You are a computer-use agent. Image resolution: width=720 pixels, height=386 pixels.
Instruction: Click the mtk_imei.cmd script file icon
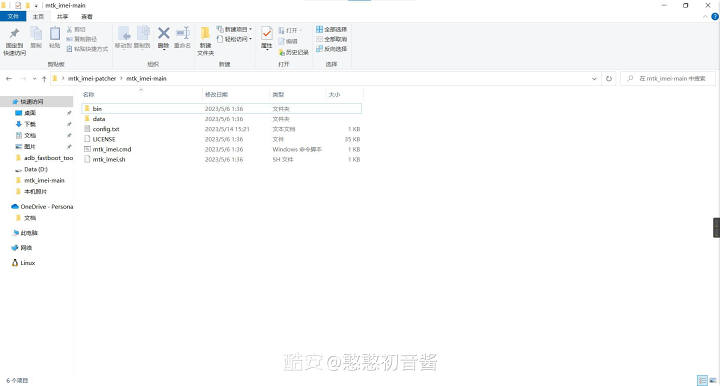click(87, 149)
